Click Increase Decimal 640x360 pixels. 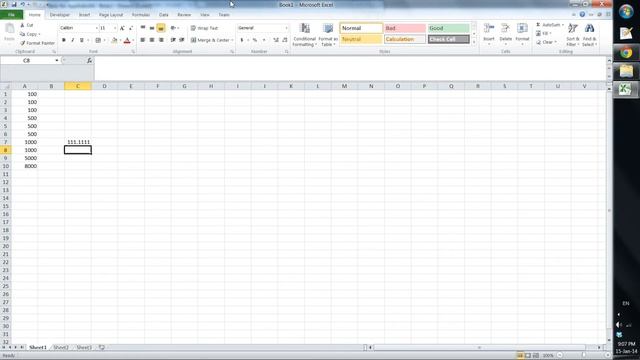coord(276,40)
